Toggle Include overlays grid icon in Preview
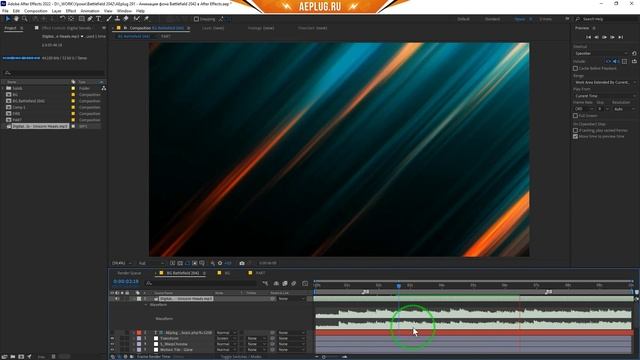The width and height of the screenshot is (640, 360). pyautogui.click(x=624, y=61)
